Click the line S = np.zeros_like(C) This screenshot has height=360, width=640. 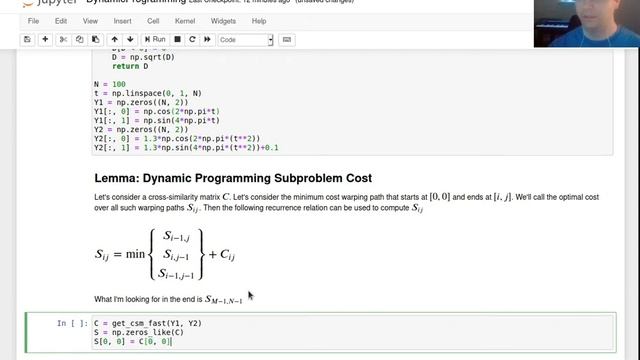tap(139, 332)
